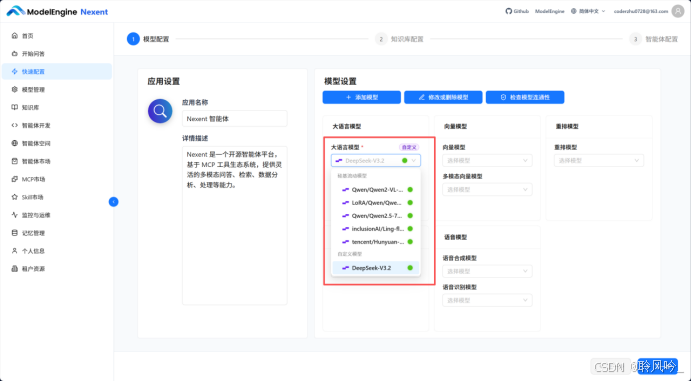Choose the Qwen/Qwen2.5-7 model option
The width and height of the screenshot is (692, 381).
[x=376, y=216]
